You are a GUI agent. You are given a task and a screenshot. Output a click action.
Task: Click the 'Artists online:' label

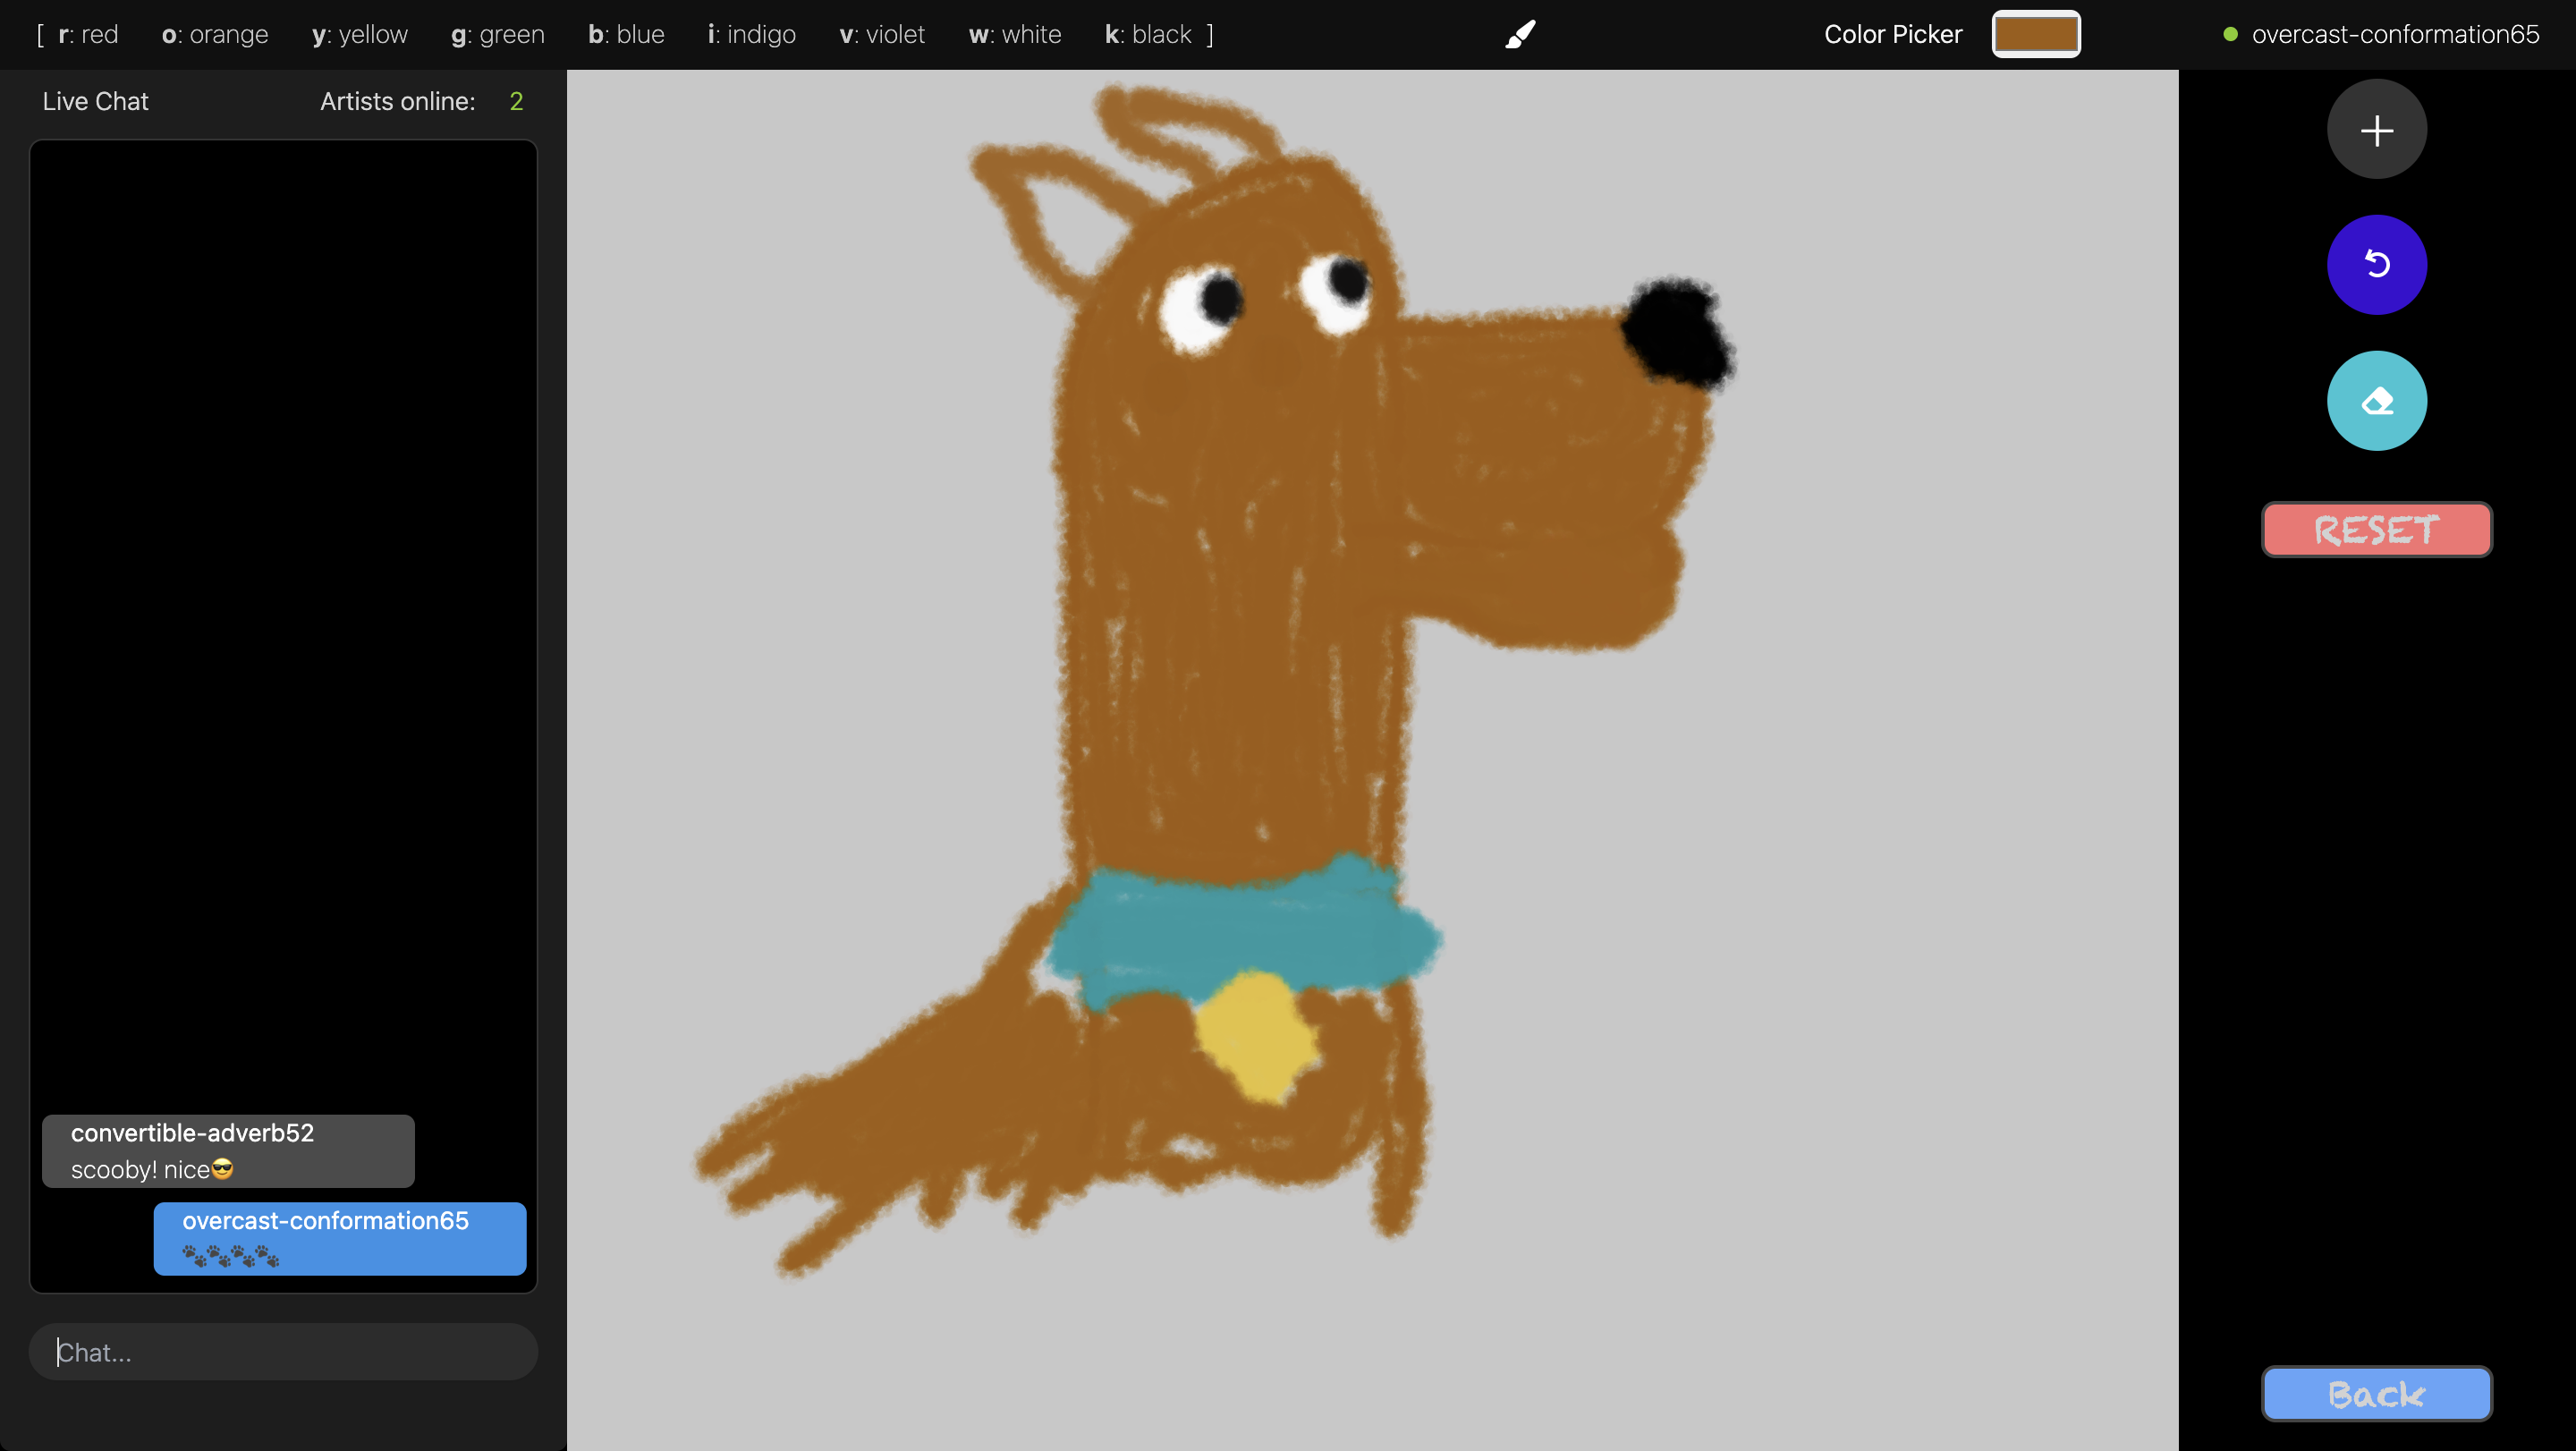[397, 101]
